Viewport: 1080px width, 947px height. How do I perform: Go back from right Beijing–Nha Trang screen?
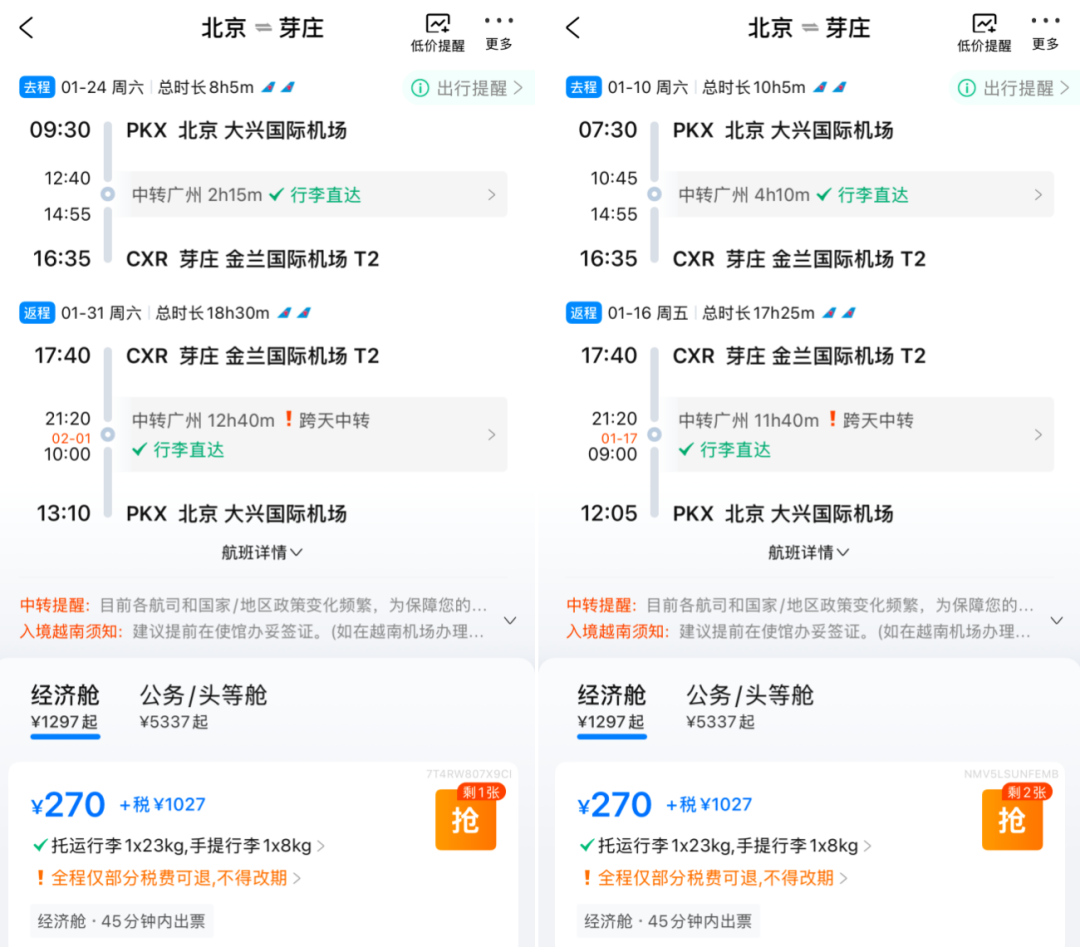pos(573,28)
